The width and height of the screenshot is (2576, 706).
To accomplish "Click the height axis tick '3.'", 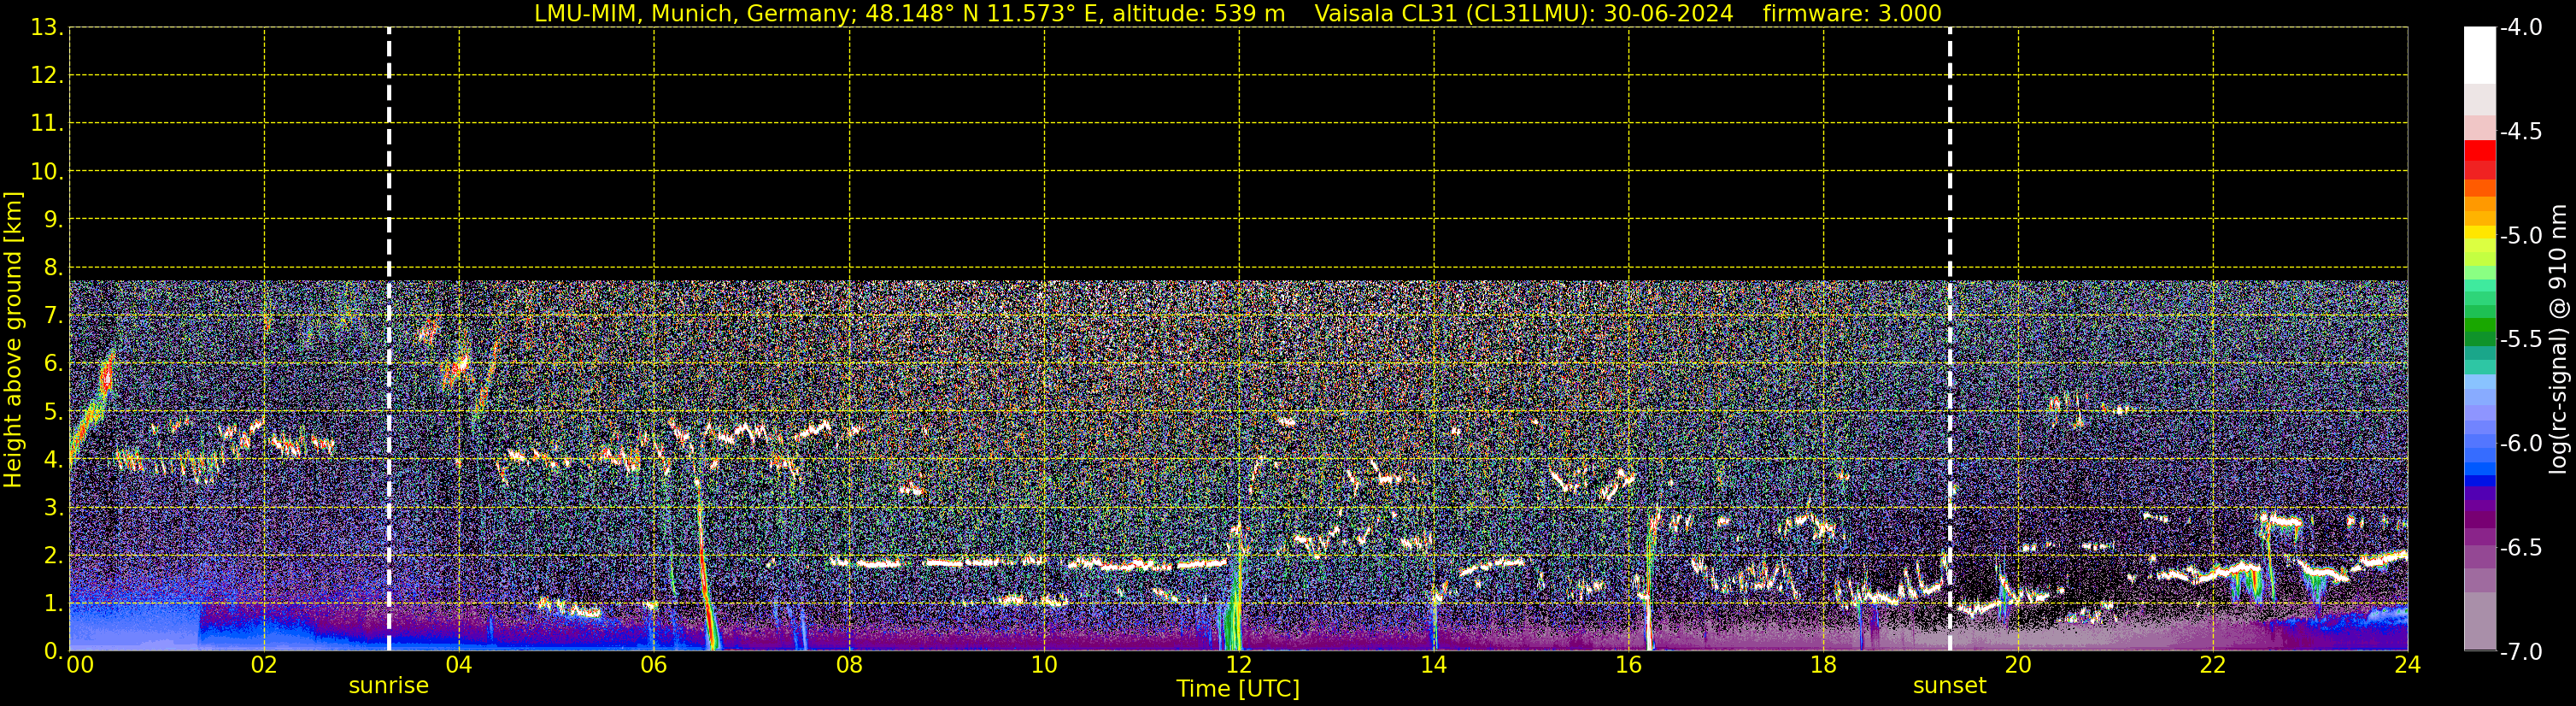I will click(53, 508).
